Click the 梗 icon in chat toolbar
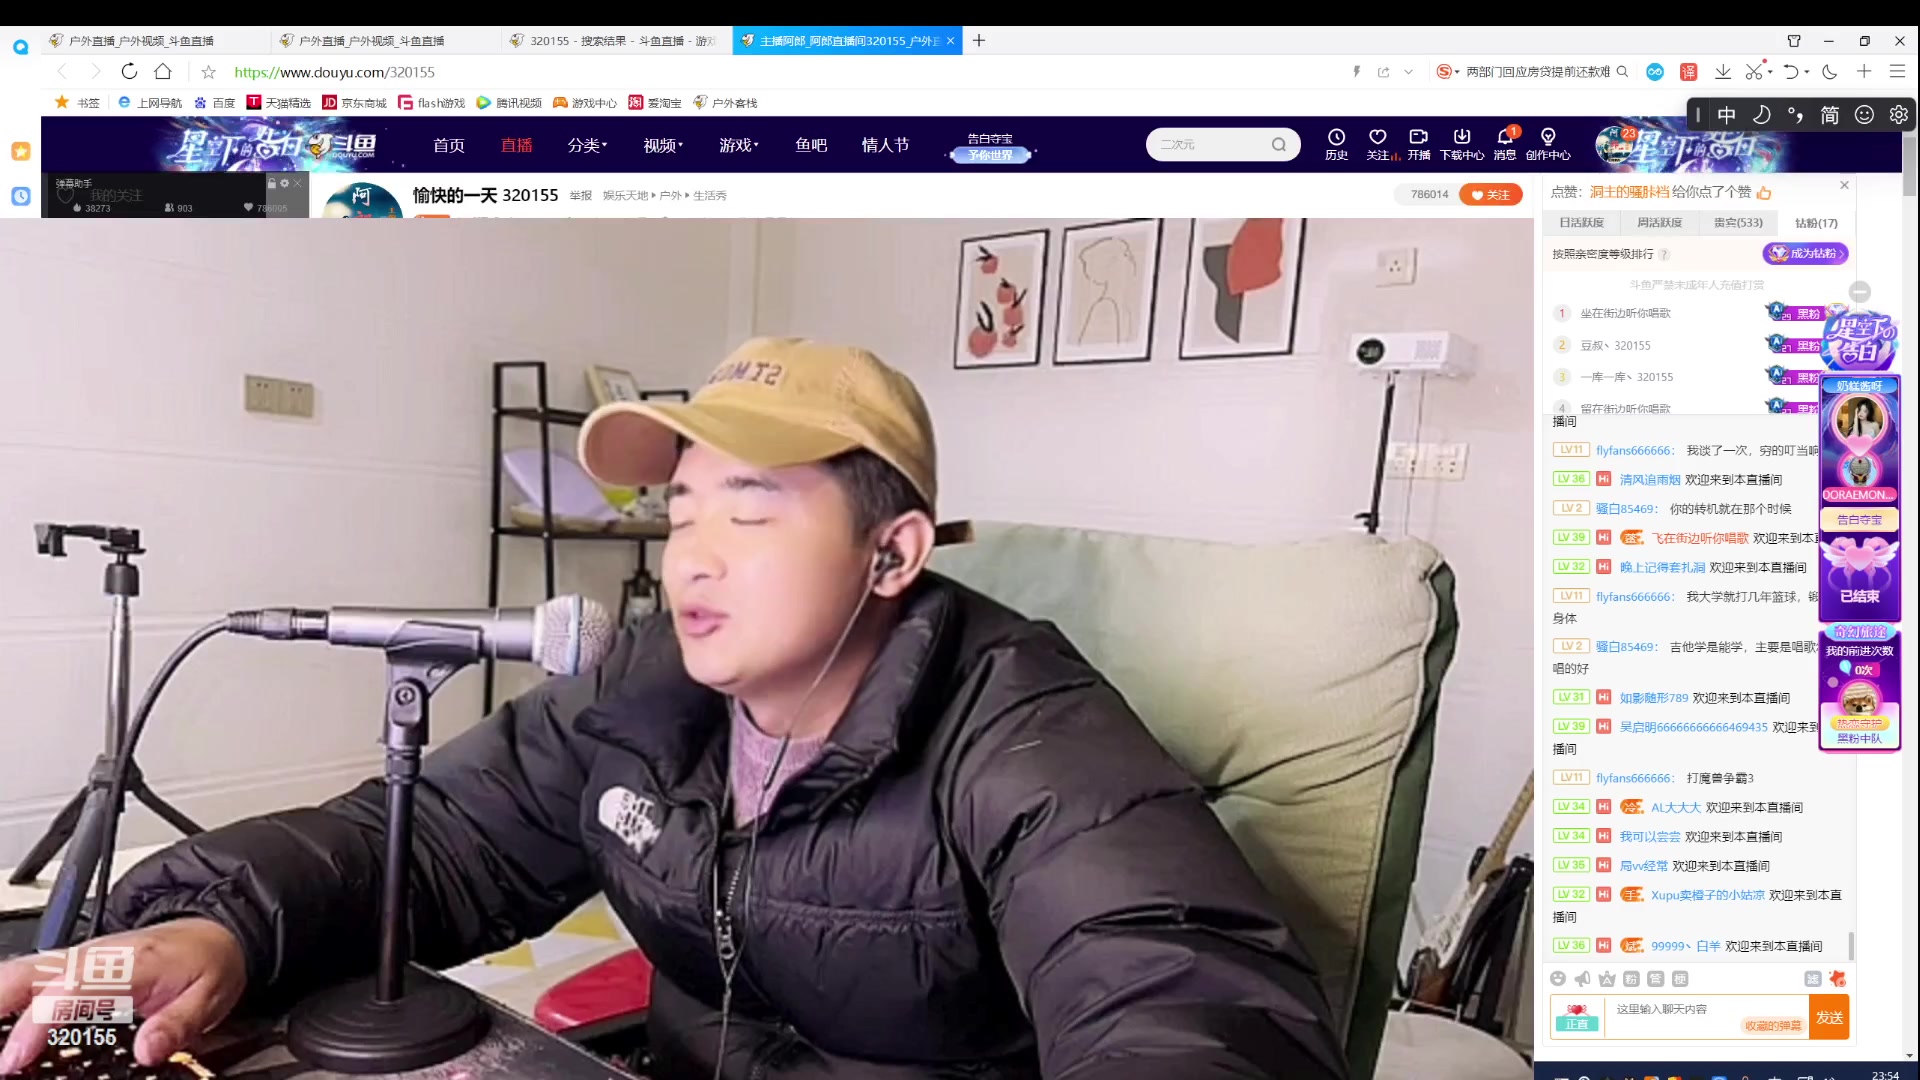The width and height of the screenshot is (1920, 1080). 1680,979
